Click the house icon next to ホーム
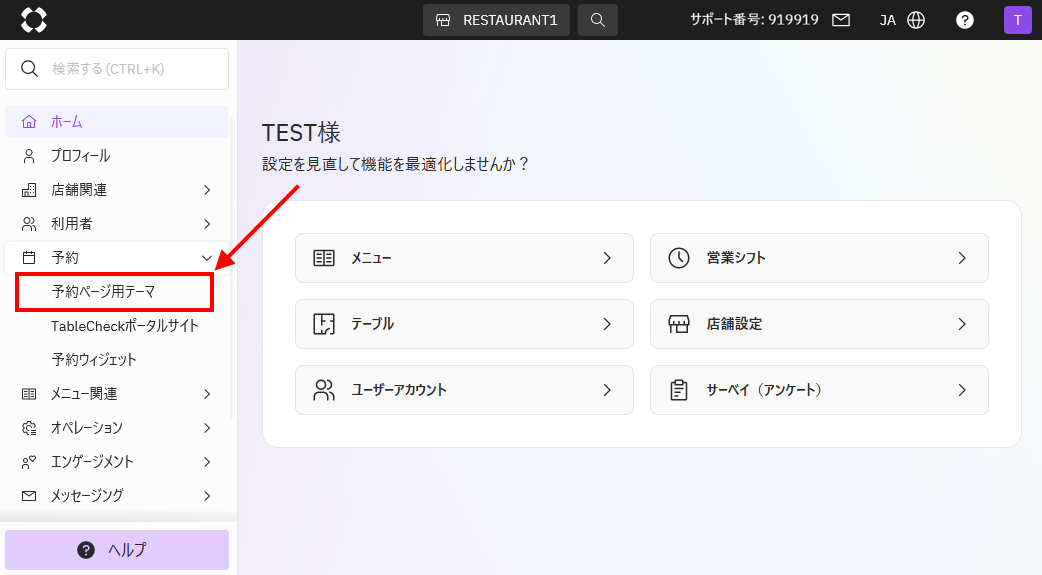1042x575 pixels. [29, 122]
